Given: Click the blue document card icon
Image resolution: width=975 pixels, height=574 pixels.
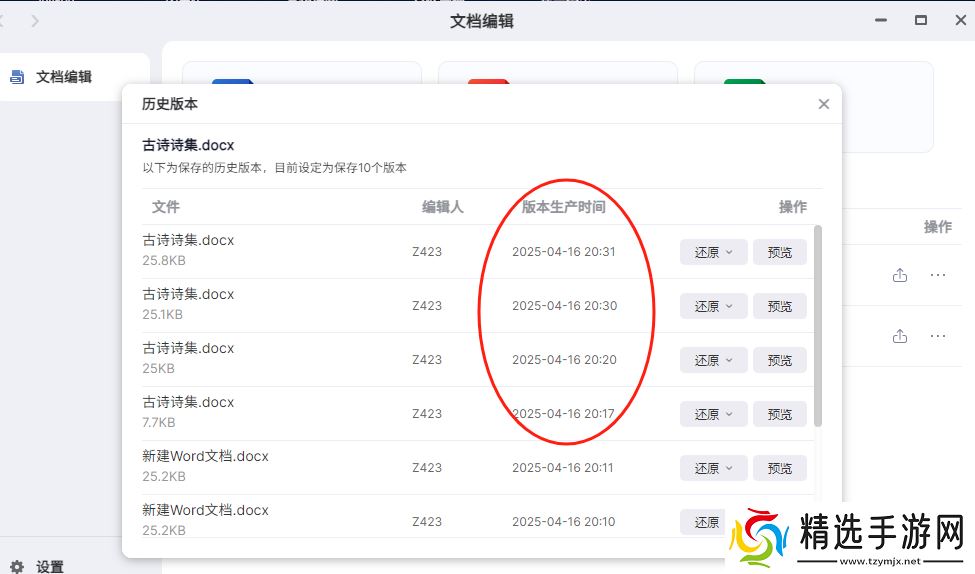Looking at the screenshot, I should pyautogui.click(x=233, y=85).
